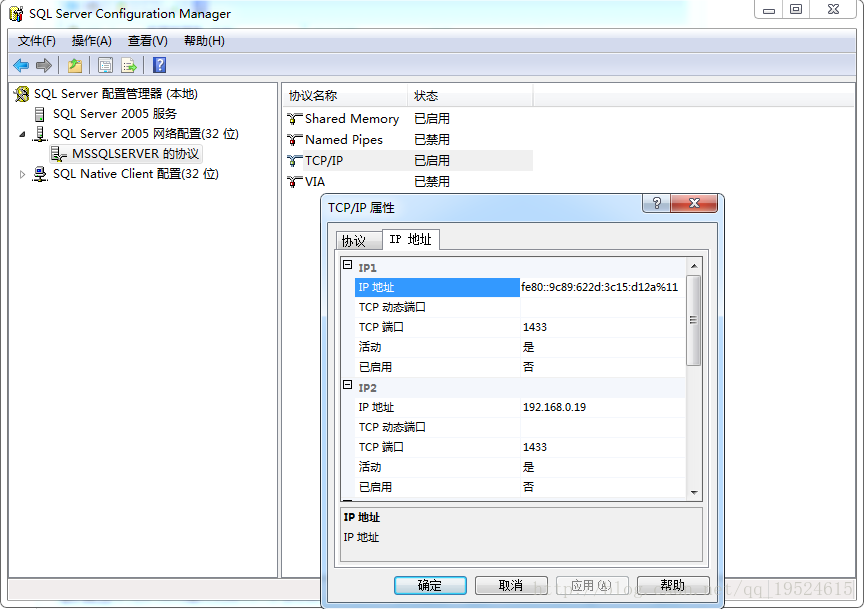
Task: Click the IP2 TCP 动态端口 value field
Action: pyautogui.click(x=603, y=427)
